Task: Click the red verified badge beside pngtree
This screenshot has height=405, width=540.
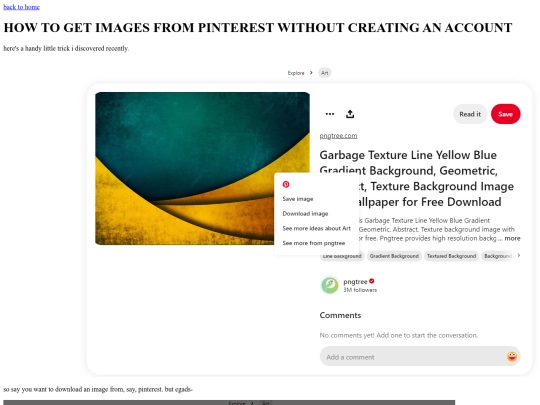Action: (372, 281)
